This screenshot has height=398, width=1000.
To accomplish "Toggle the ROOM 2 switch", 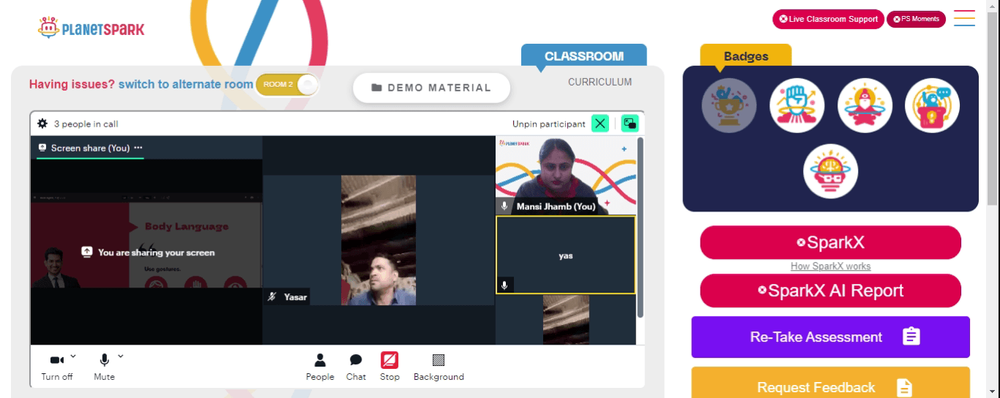I will (287, 85).
